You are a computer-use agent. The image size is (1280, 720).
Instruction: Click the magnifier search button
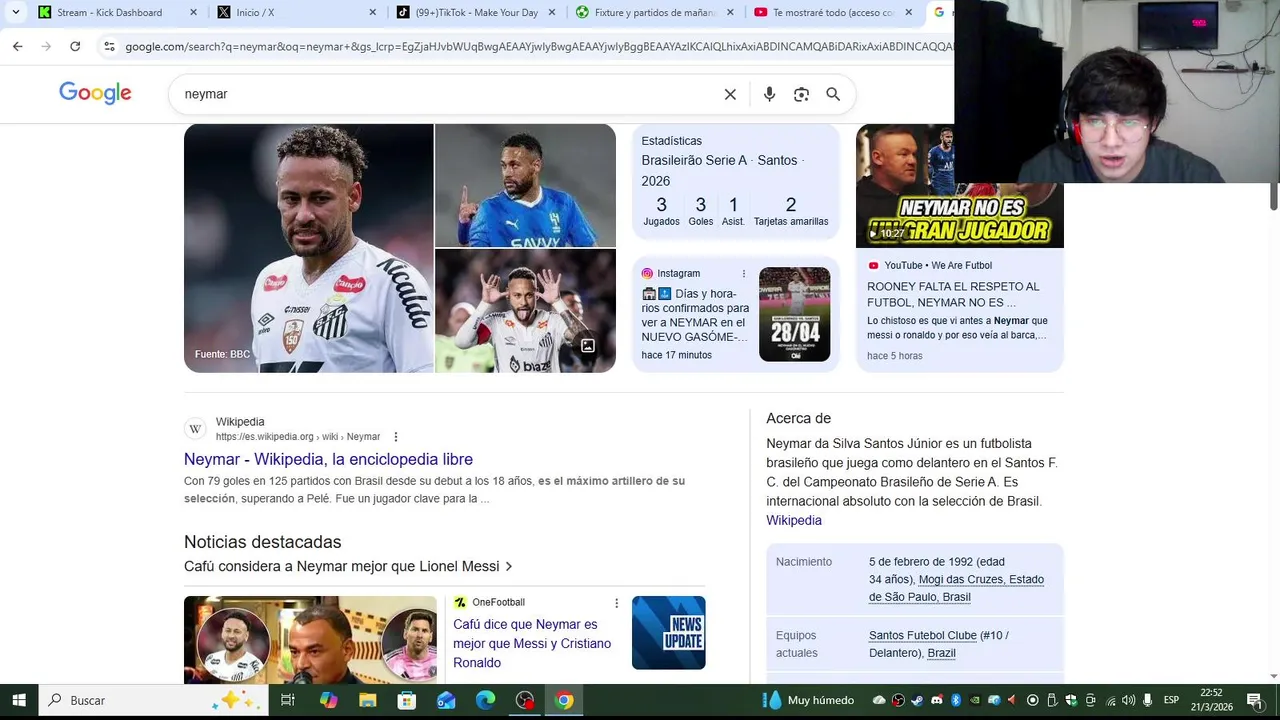point(833,94)
